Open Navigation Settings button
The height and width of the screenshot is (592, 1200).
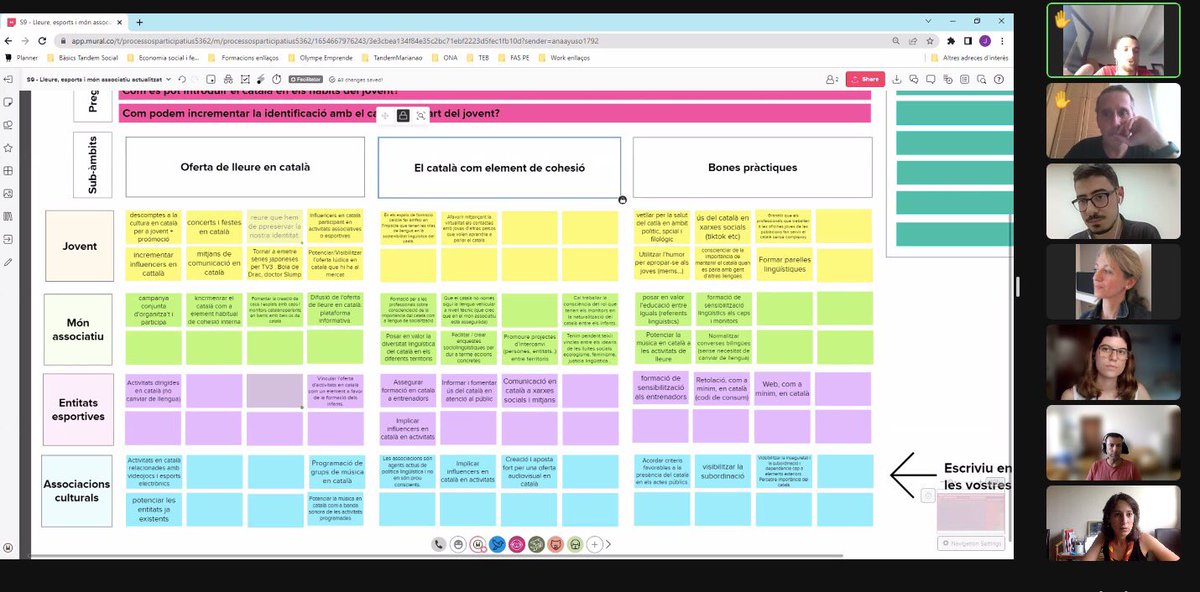point(970,543)
